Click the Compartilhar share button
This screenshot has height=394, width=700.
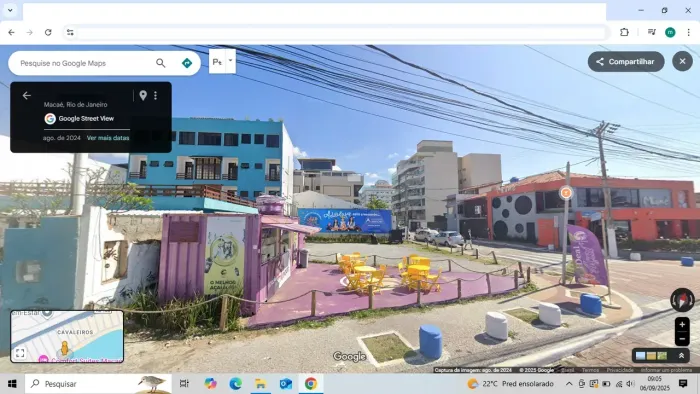pyautogui.click(x=626, y=62)
